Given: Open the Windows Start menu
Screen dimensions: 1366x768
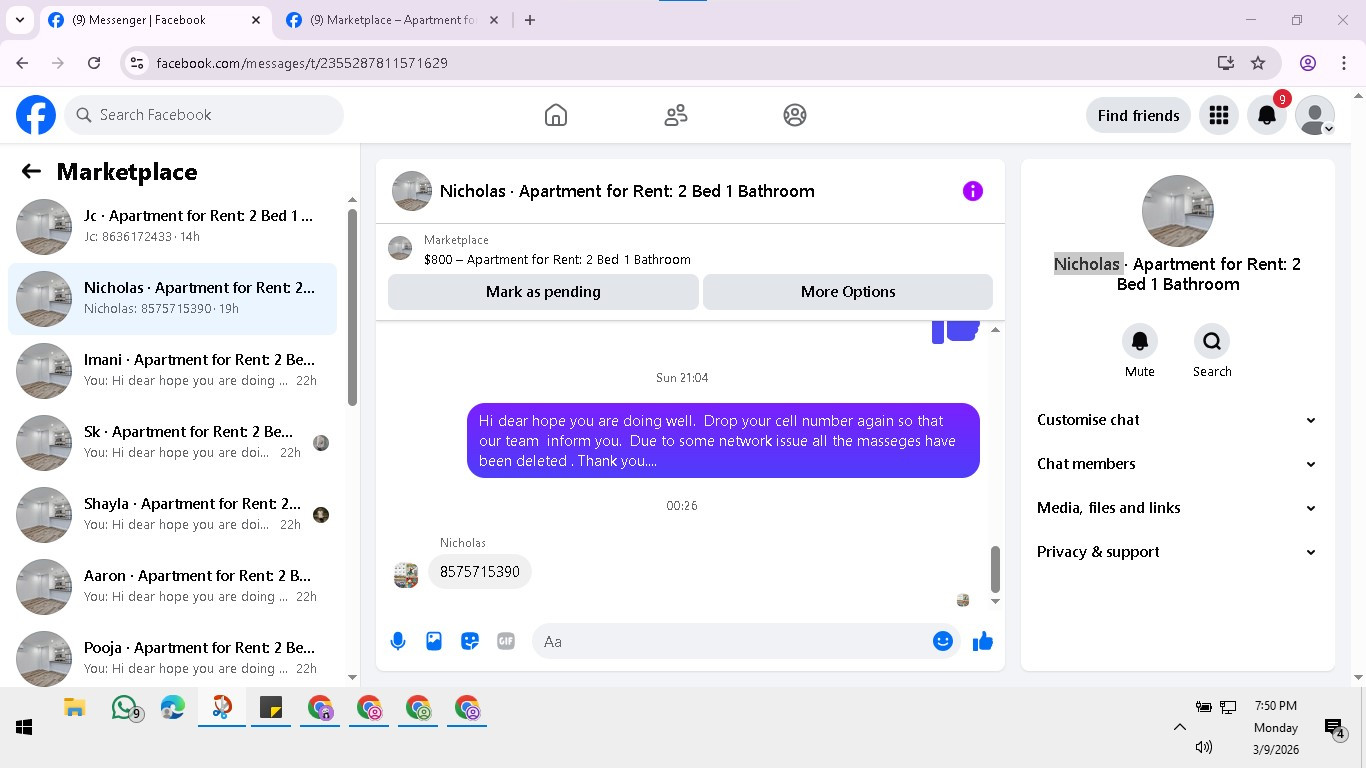Looking at the screenshot, I should coord(24,727).
